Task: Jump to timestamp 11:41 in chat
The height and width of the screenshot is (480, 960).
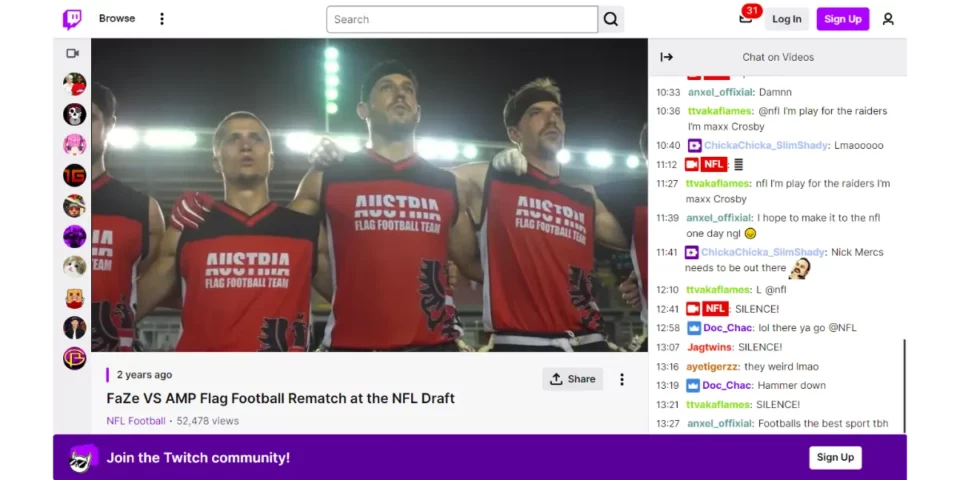Action: (x=667, y=252)
